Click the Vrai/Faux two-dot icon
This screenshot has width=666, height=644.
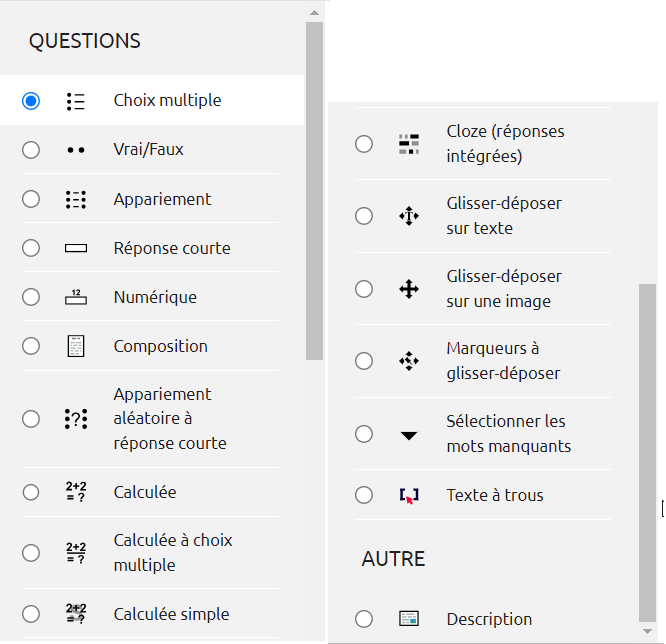pyautogui.click(x=76, y=150)
